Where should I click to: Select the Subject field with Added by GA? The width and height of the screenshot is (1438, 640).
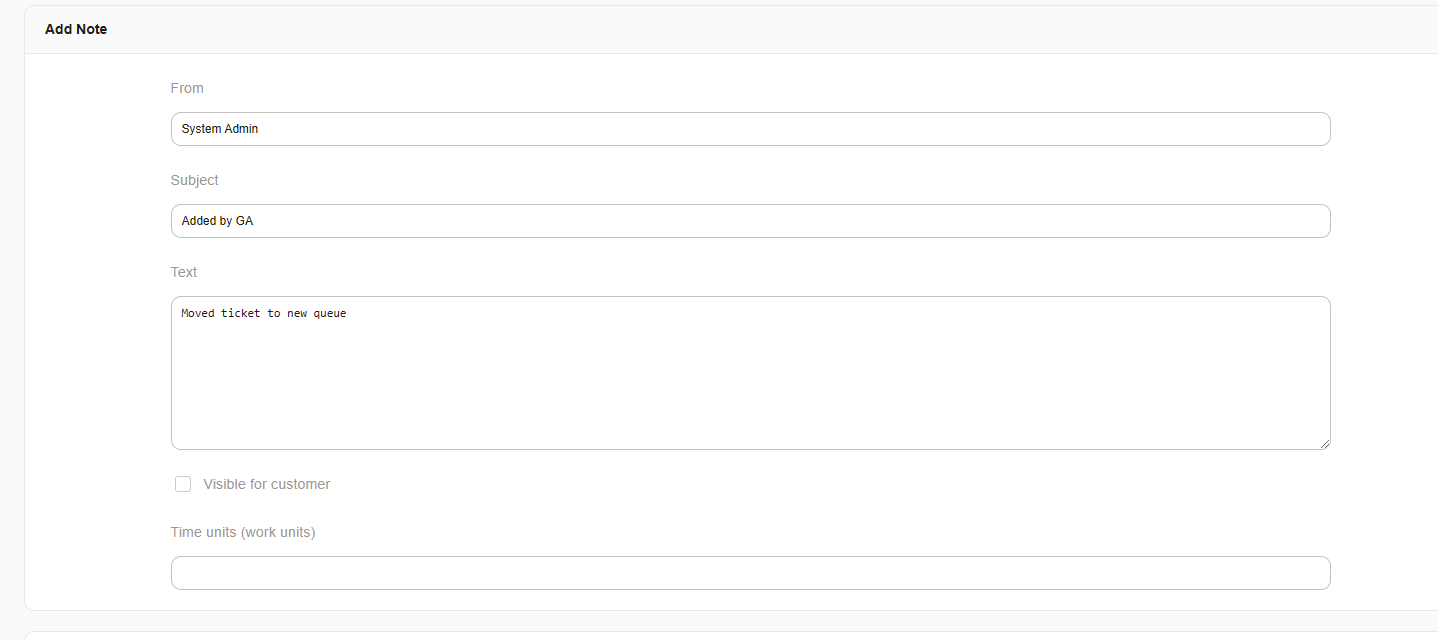(750, 221)
